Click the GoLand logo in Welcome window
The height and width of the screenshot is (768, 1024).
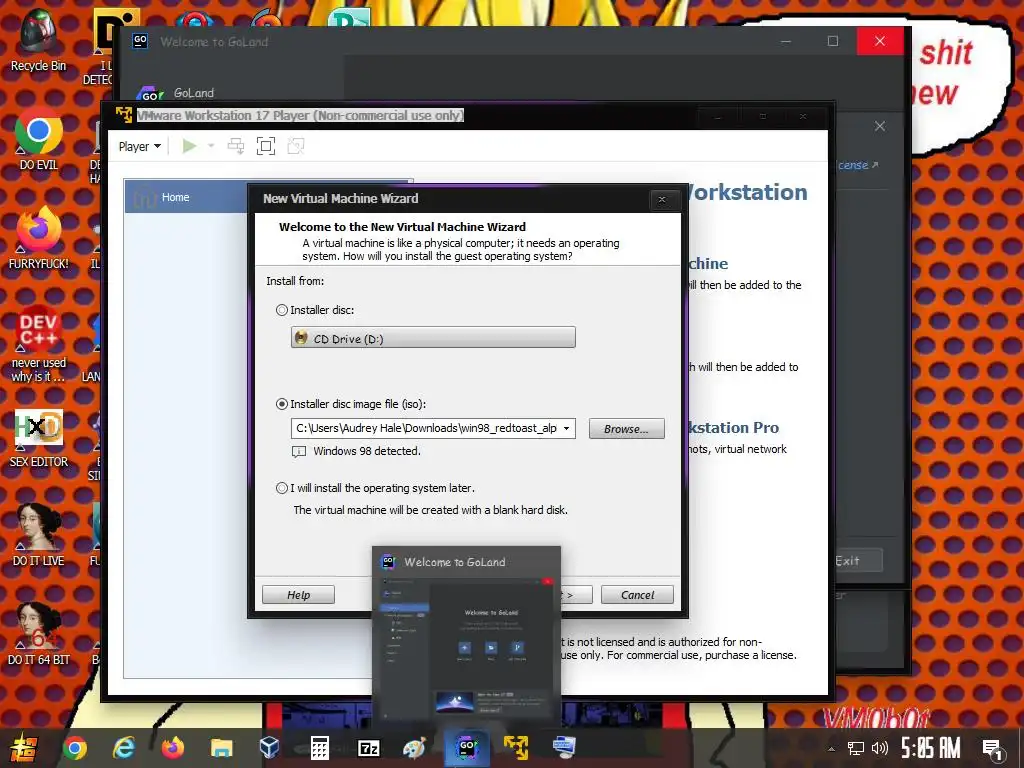click(150, 94)
